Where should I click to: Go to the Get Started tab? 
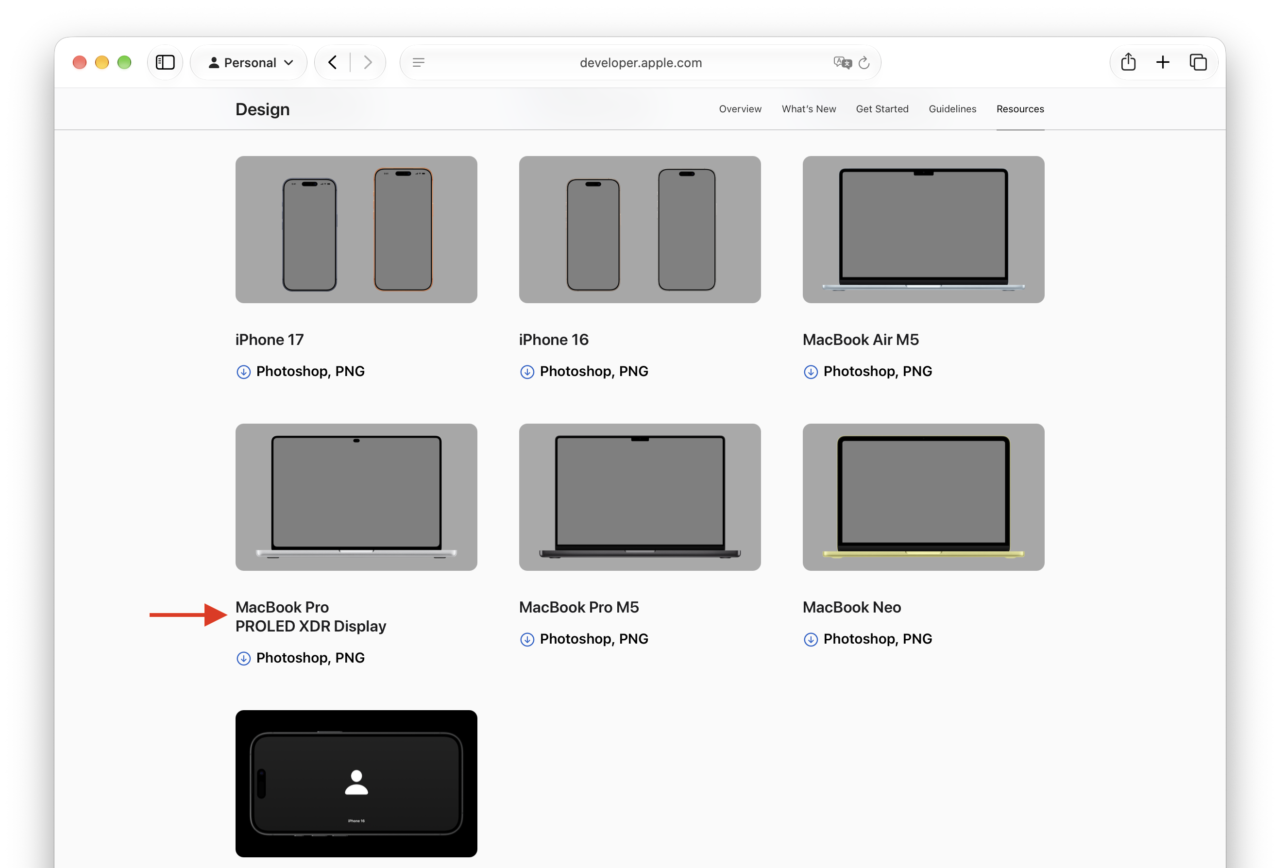(x=882, y=109)
